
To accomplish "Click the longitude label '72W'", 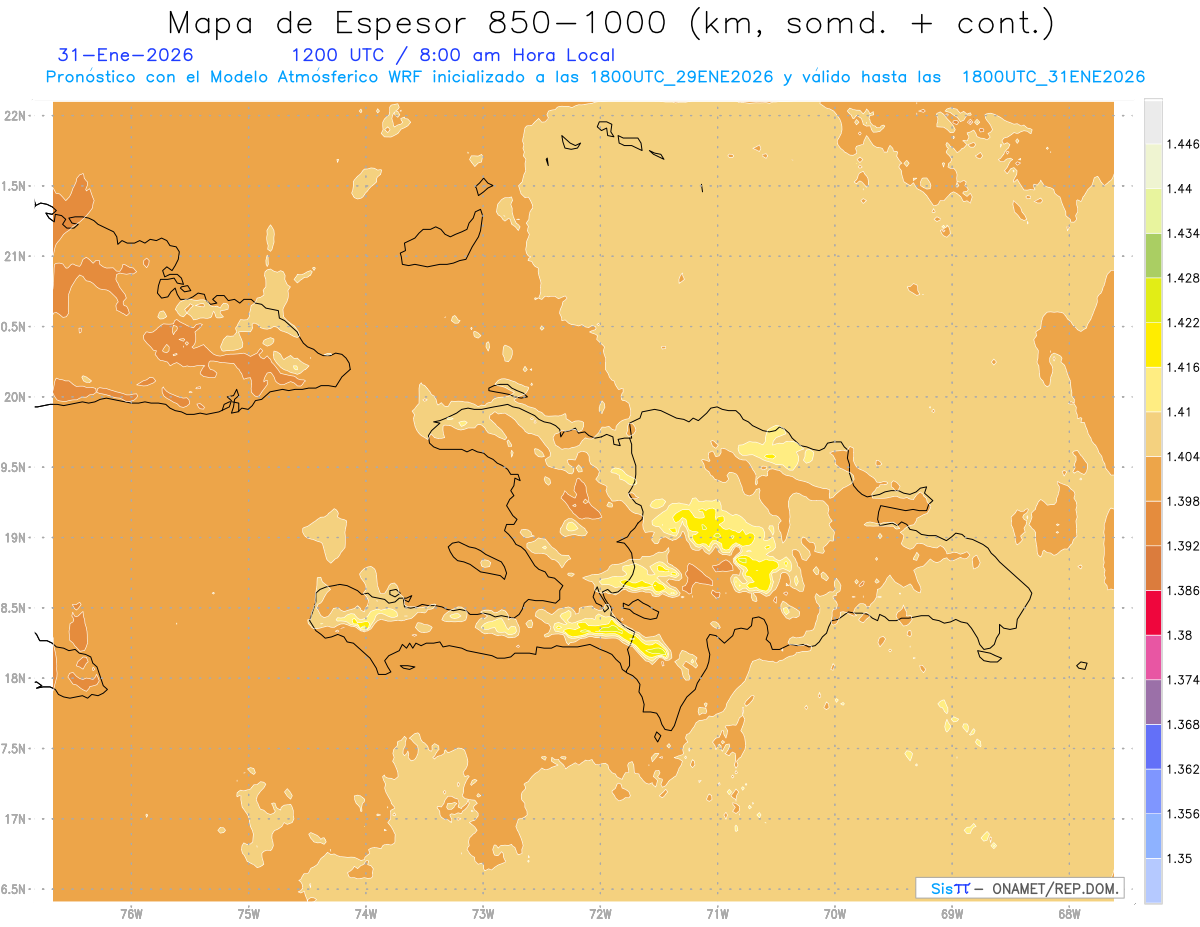I will [x=601, y=914].
